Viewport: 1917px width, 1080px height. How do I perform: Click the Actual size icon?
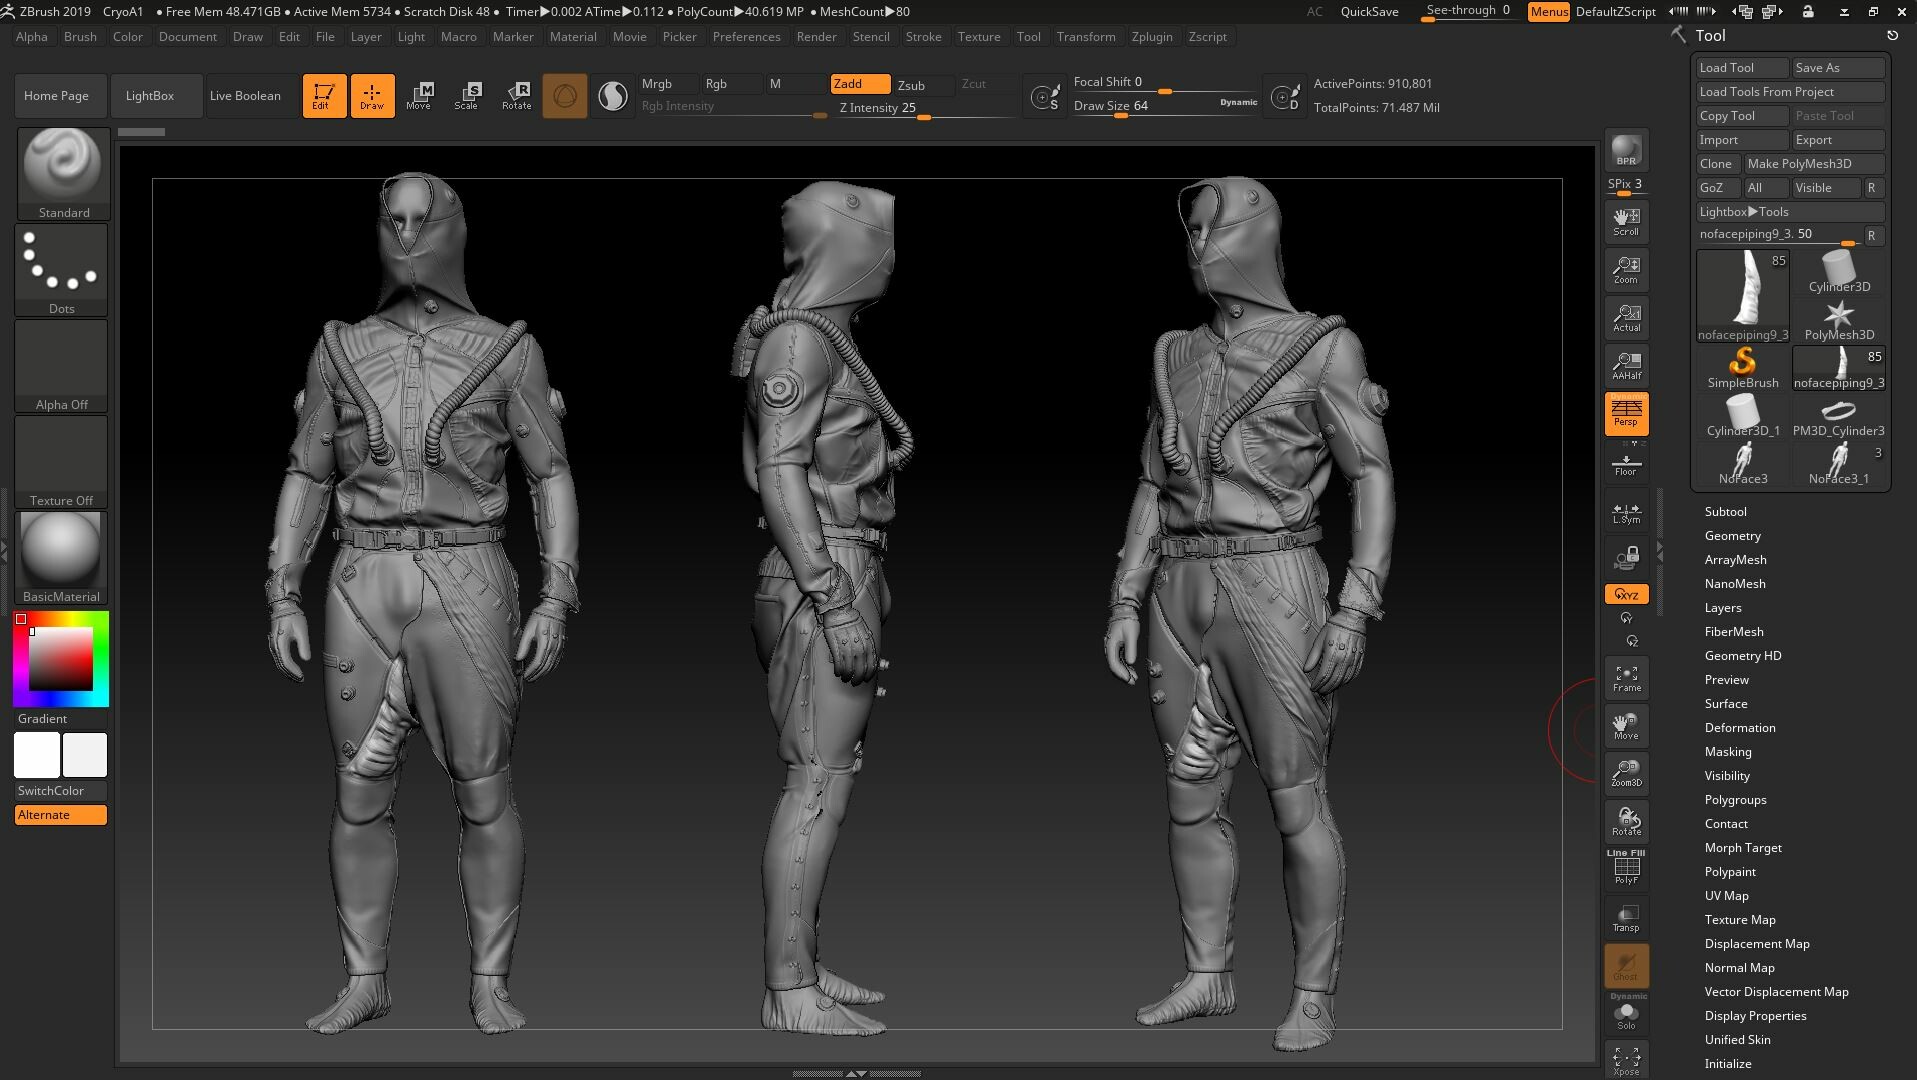tap(1626, 318)
